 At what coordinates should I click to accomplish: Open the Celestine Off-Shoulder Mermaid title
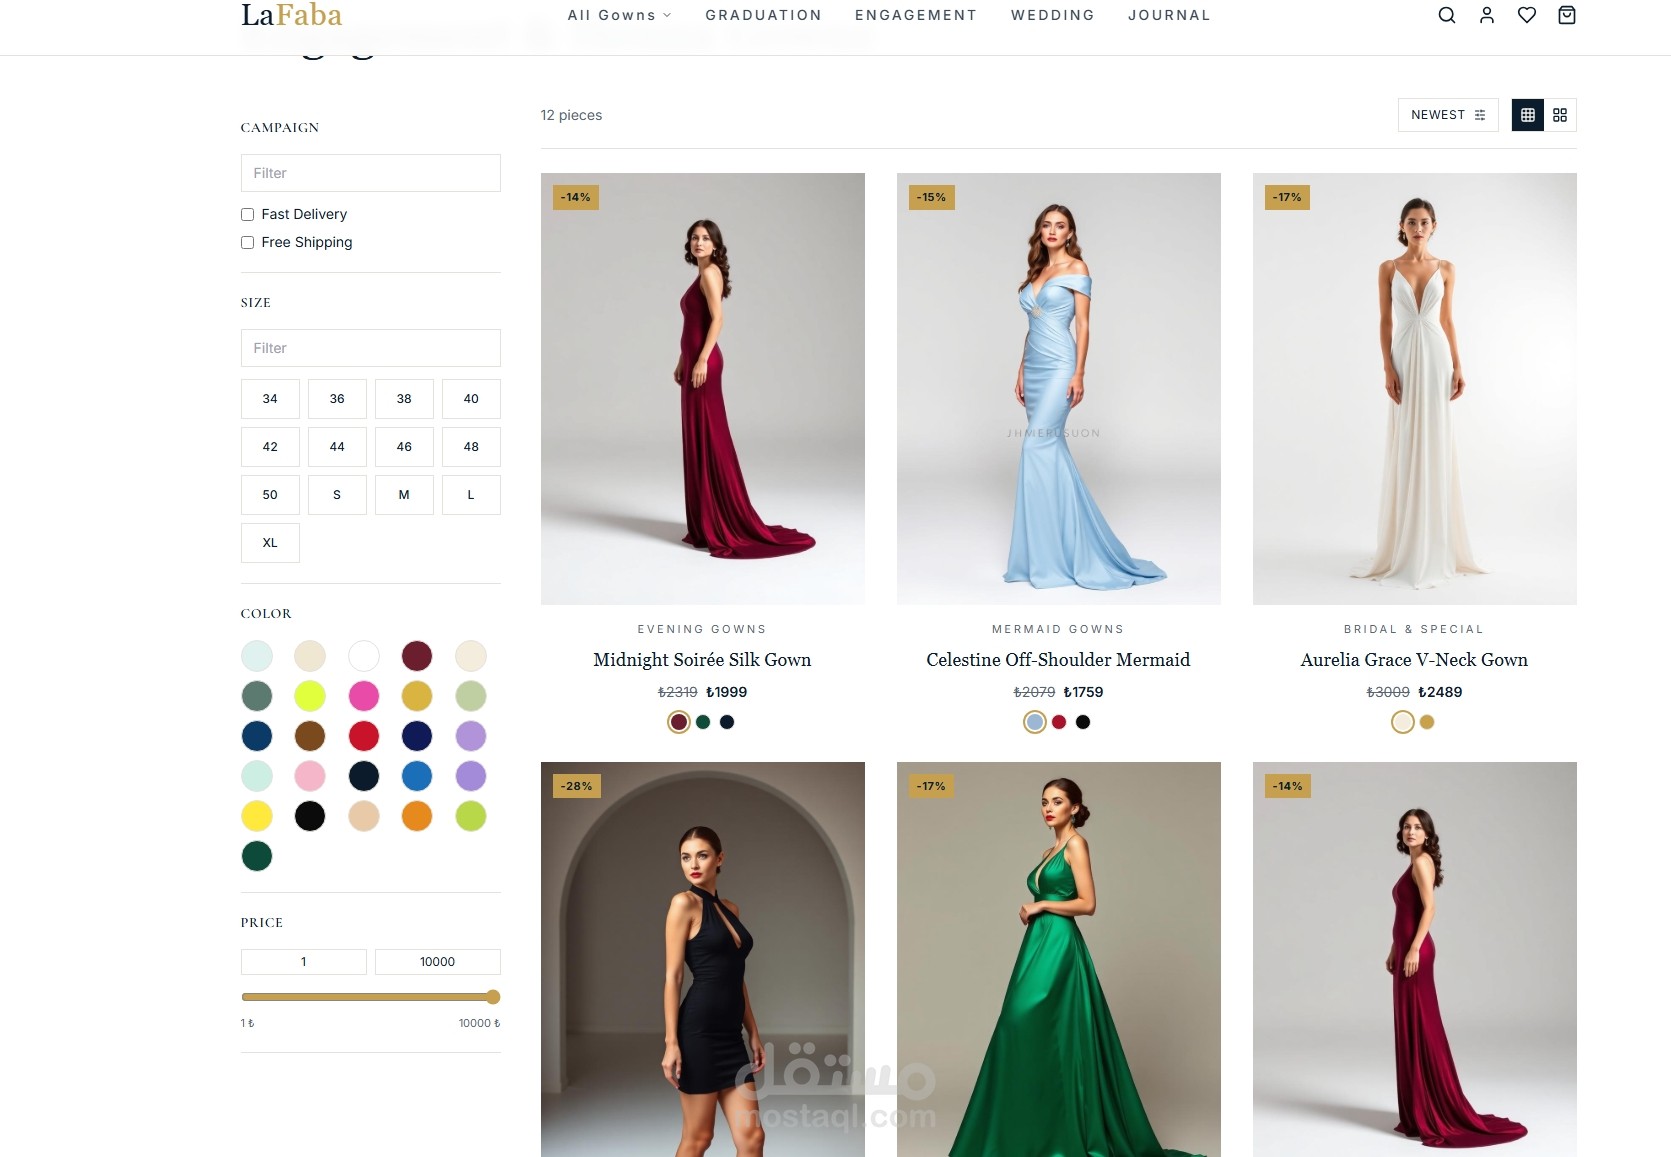pos(1058,660)
